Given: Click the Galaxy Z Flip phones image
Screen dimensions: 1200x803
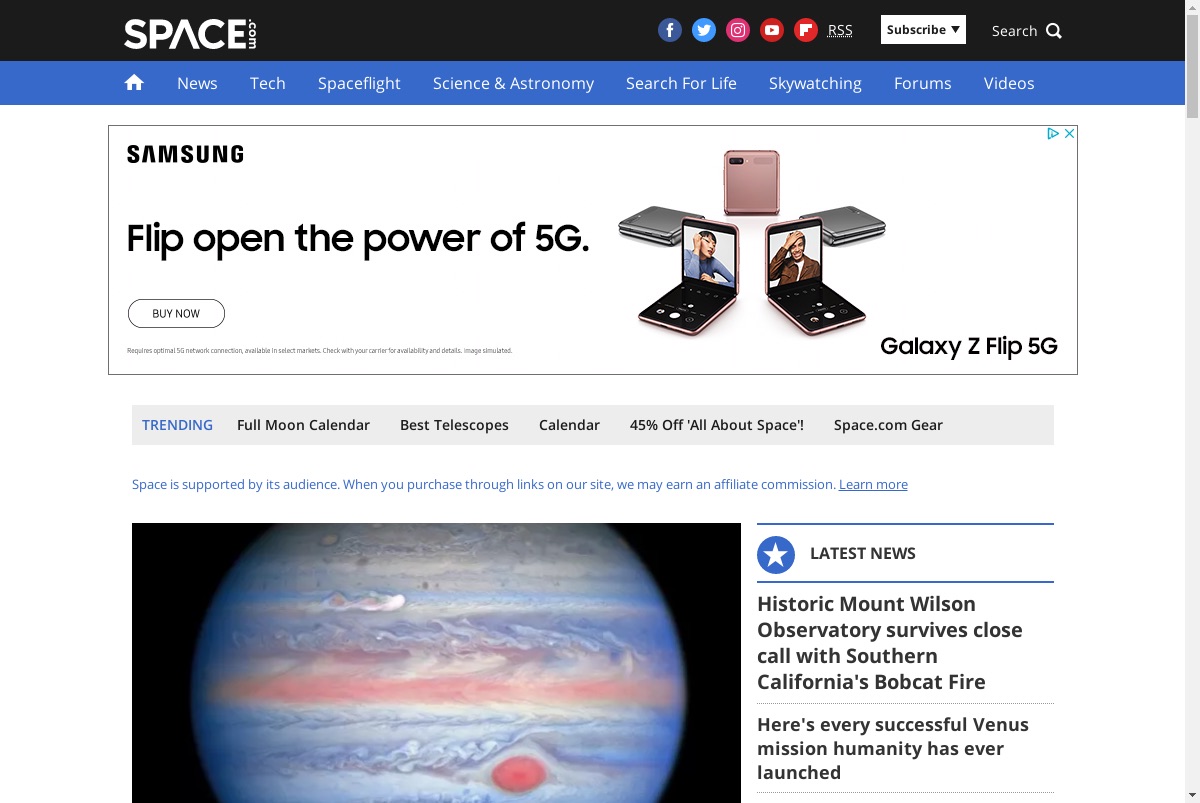Looking at the screenshot, I should pos(752,242).
